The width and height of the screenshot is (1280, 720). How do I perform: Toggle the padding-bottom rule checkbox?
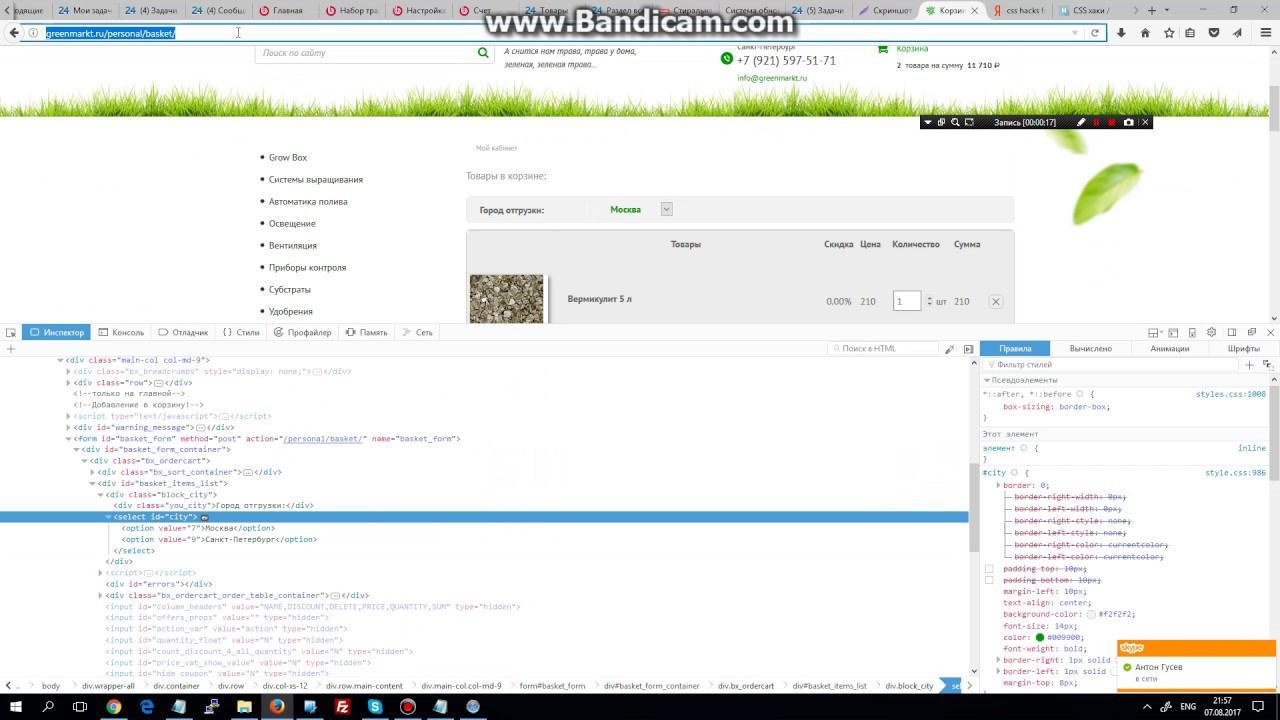(x=989, y=580)
